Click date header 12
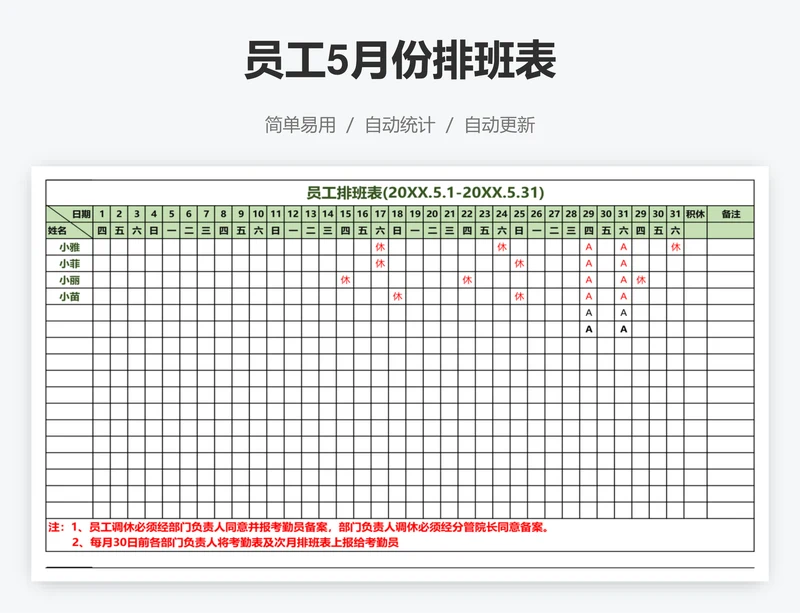Image resolution: width=800 pixels, height=613 pixels. (x=293, y=214)
